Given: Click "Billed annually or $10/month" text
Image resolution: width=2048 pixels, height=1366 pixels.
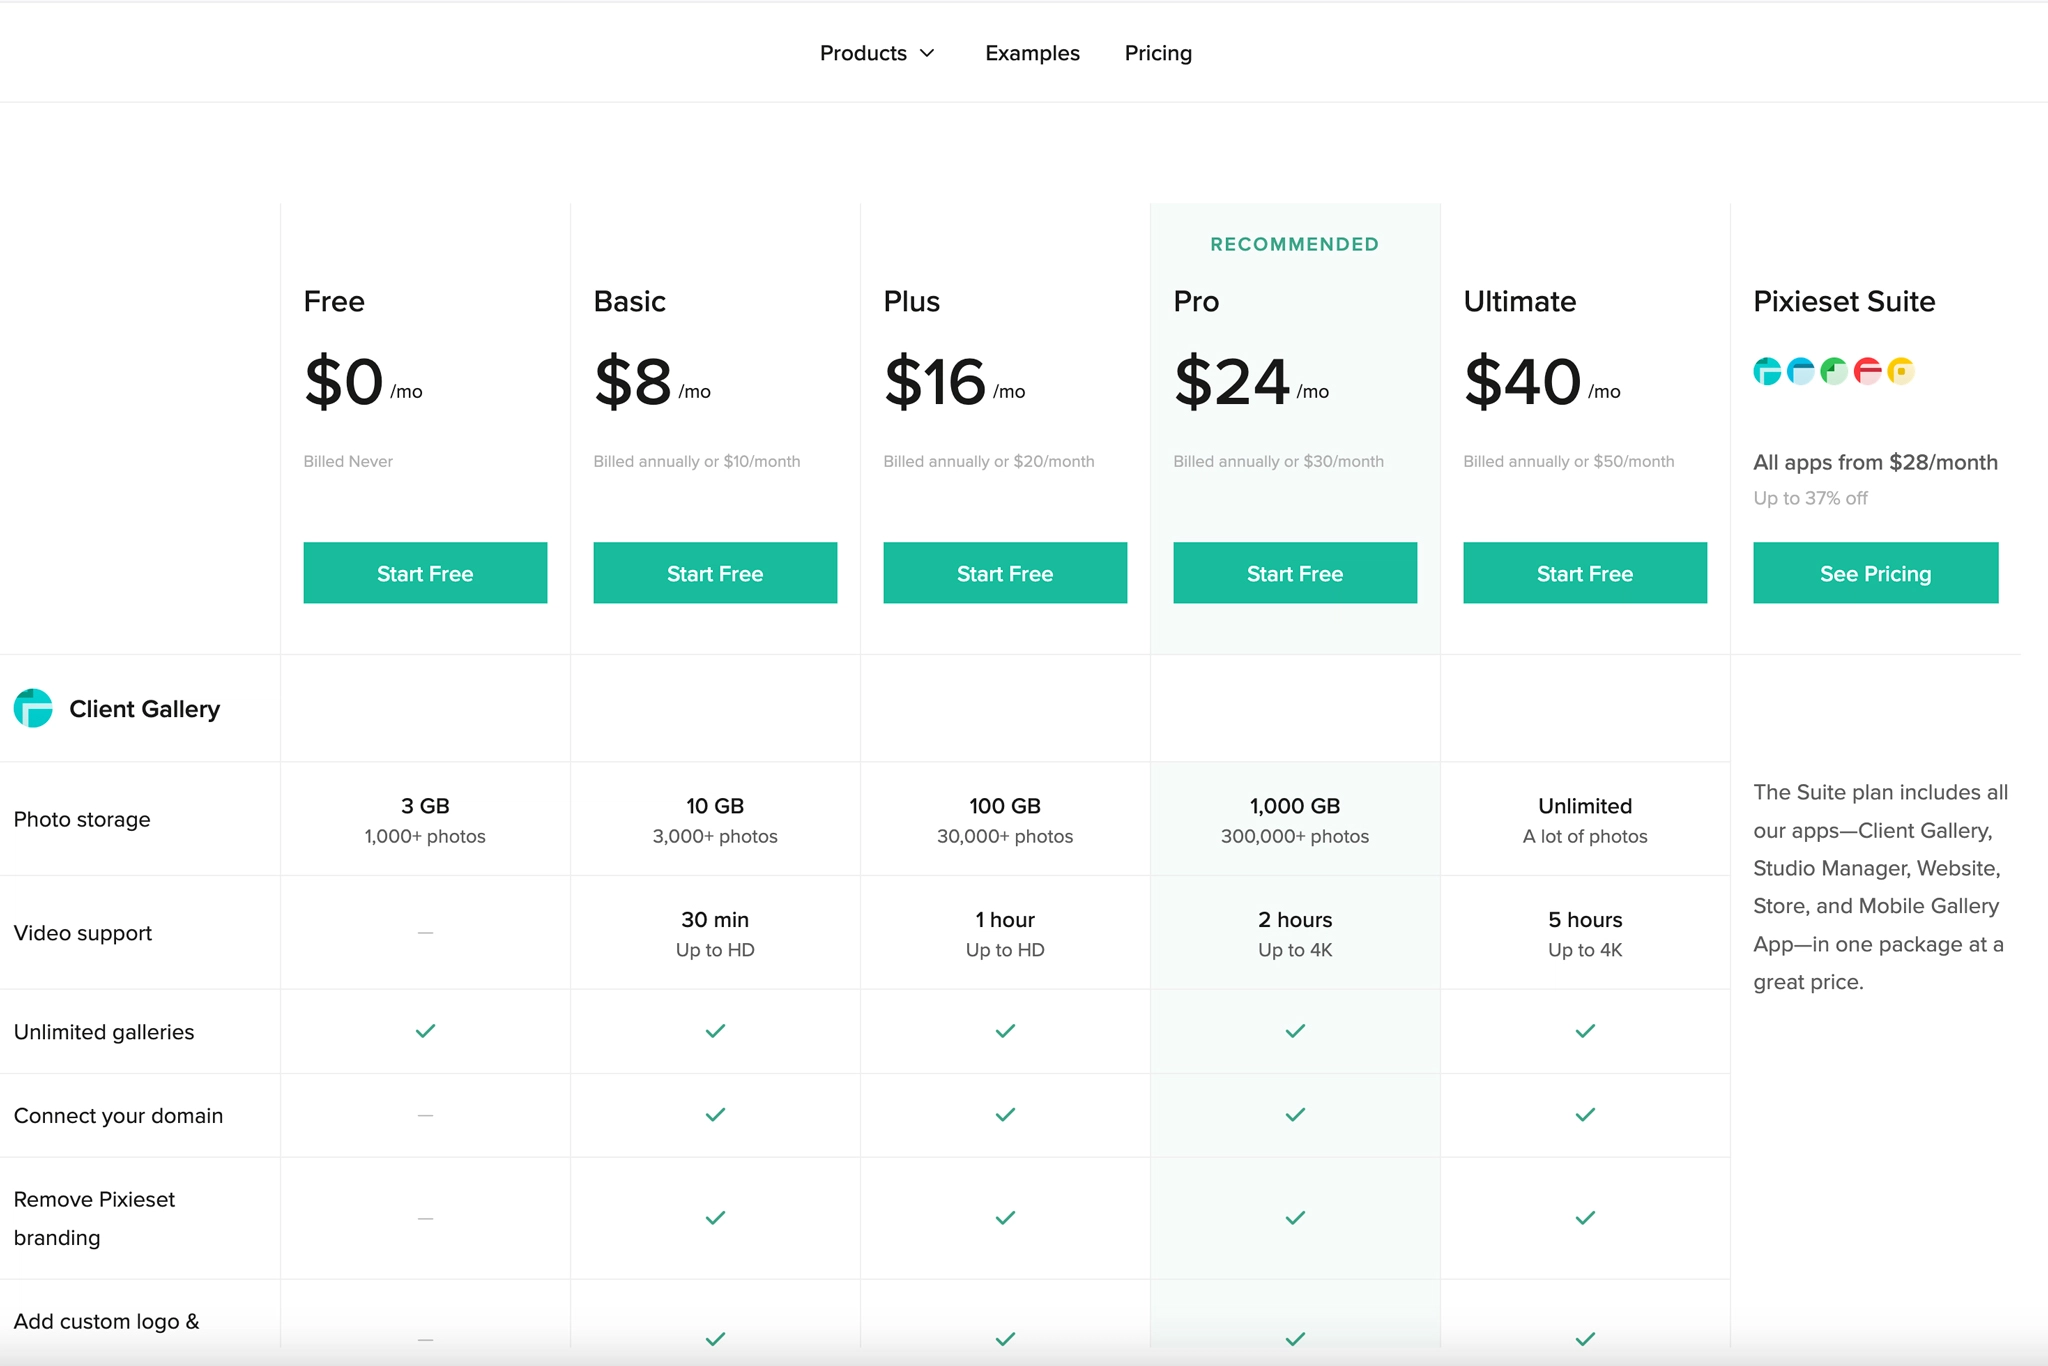Looking at the screenshot, I should pos(696,461).
